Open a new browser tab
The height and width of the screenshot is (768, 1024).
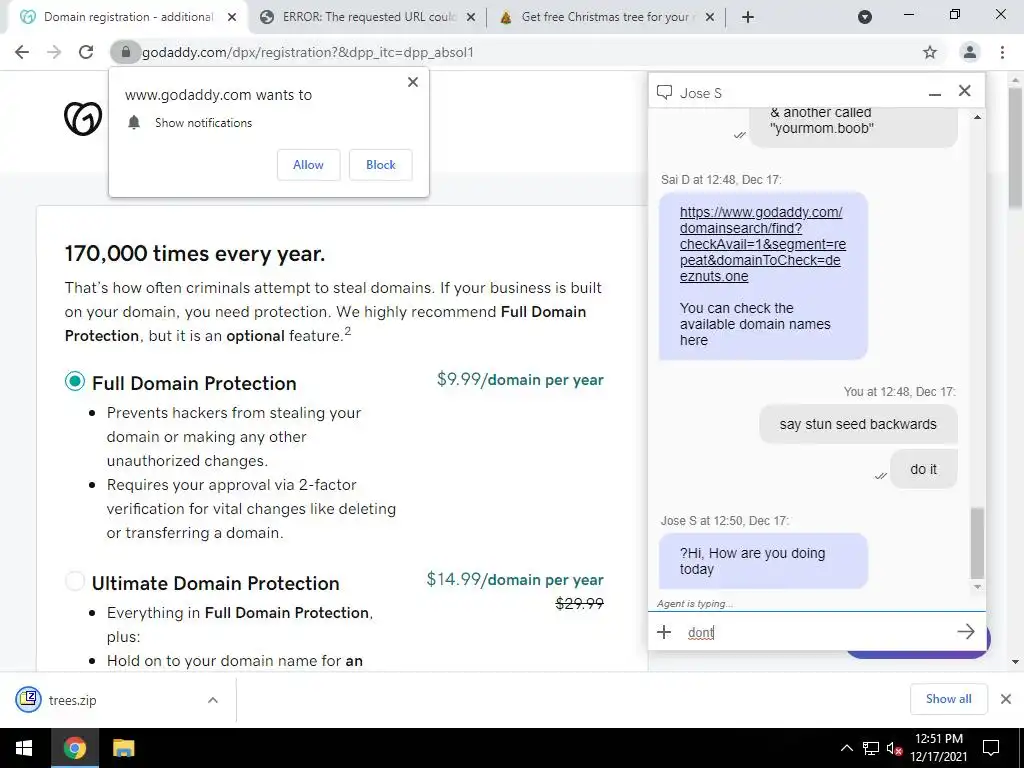point(748,18)
